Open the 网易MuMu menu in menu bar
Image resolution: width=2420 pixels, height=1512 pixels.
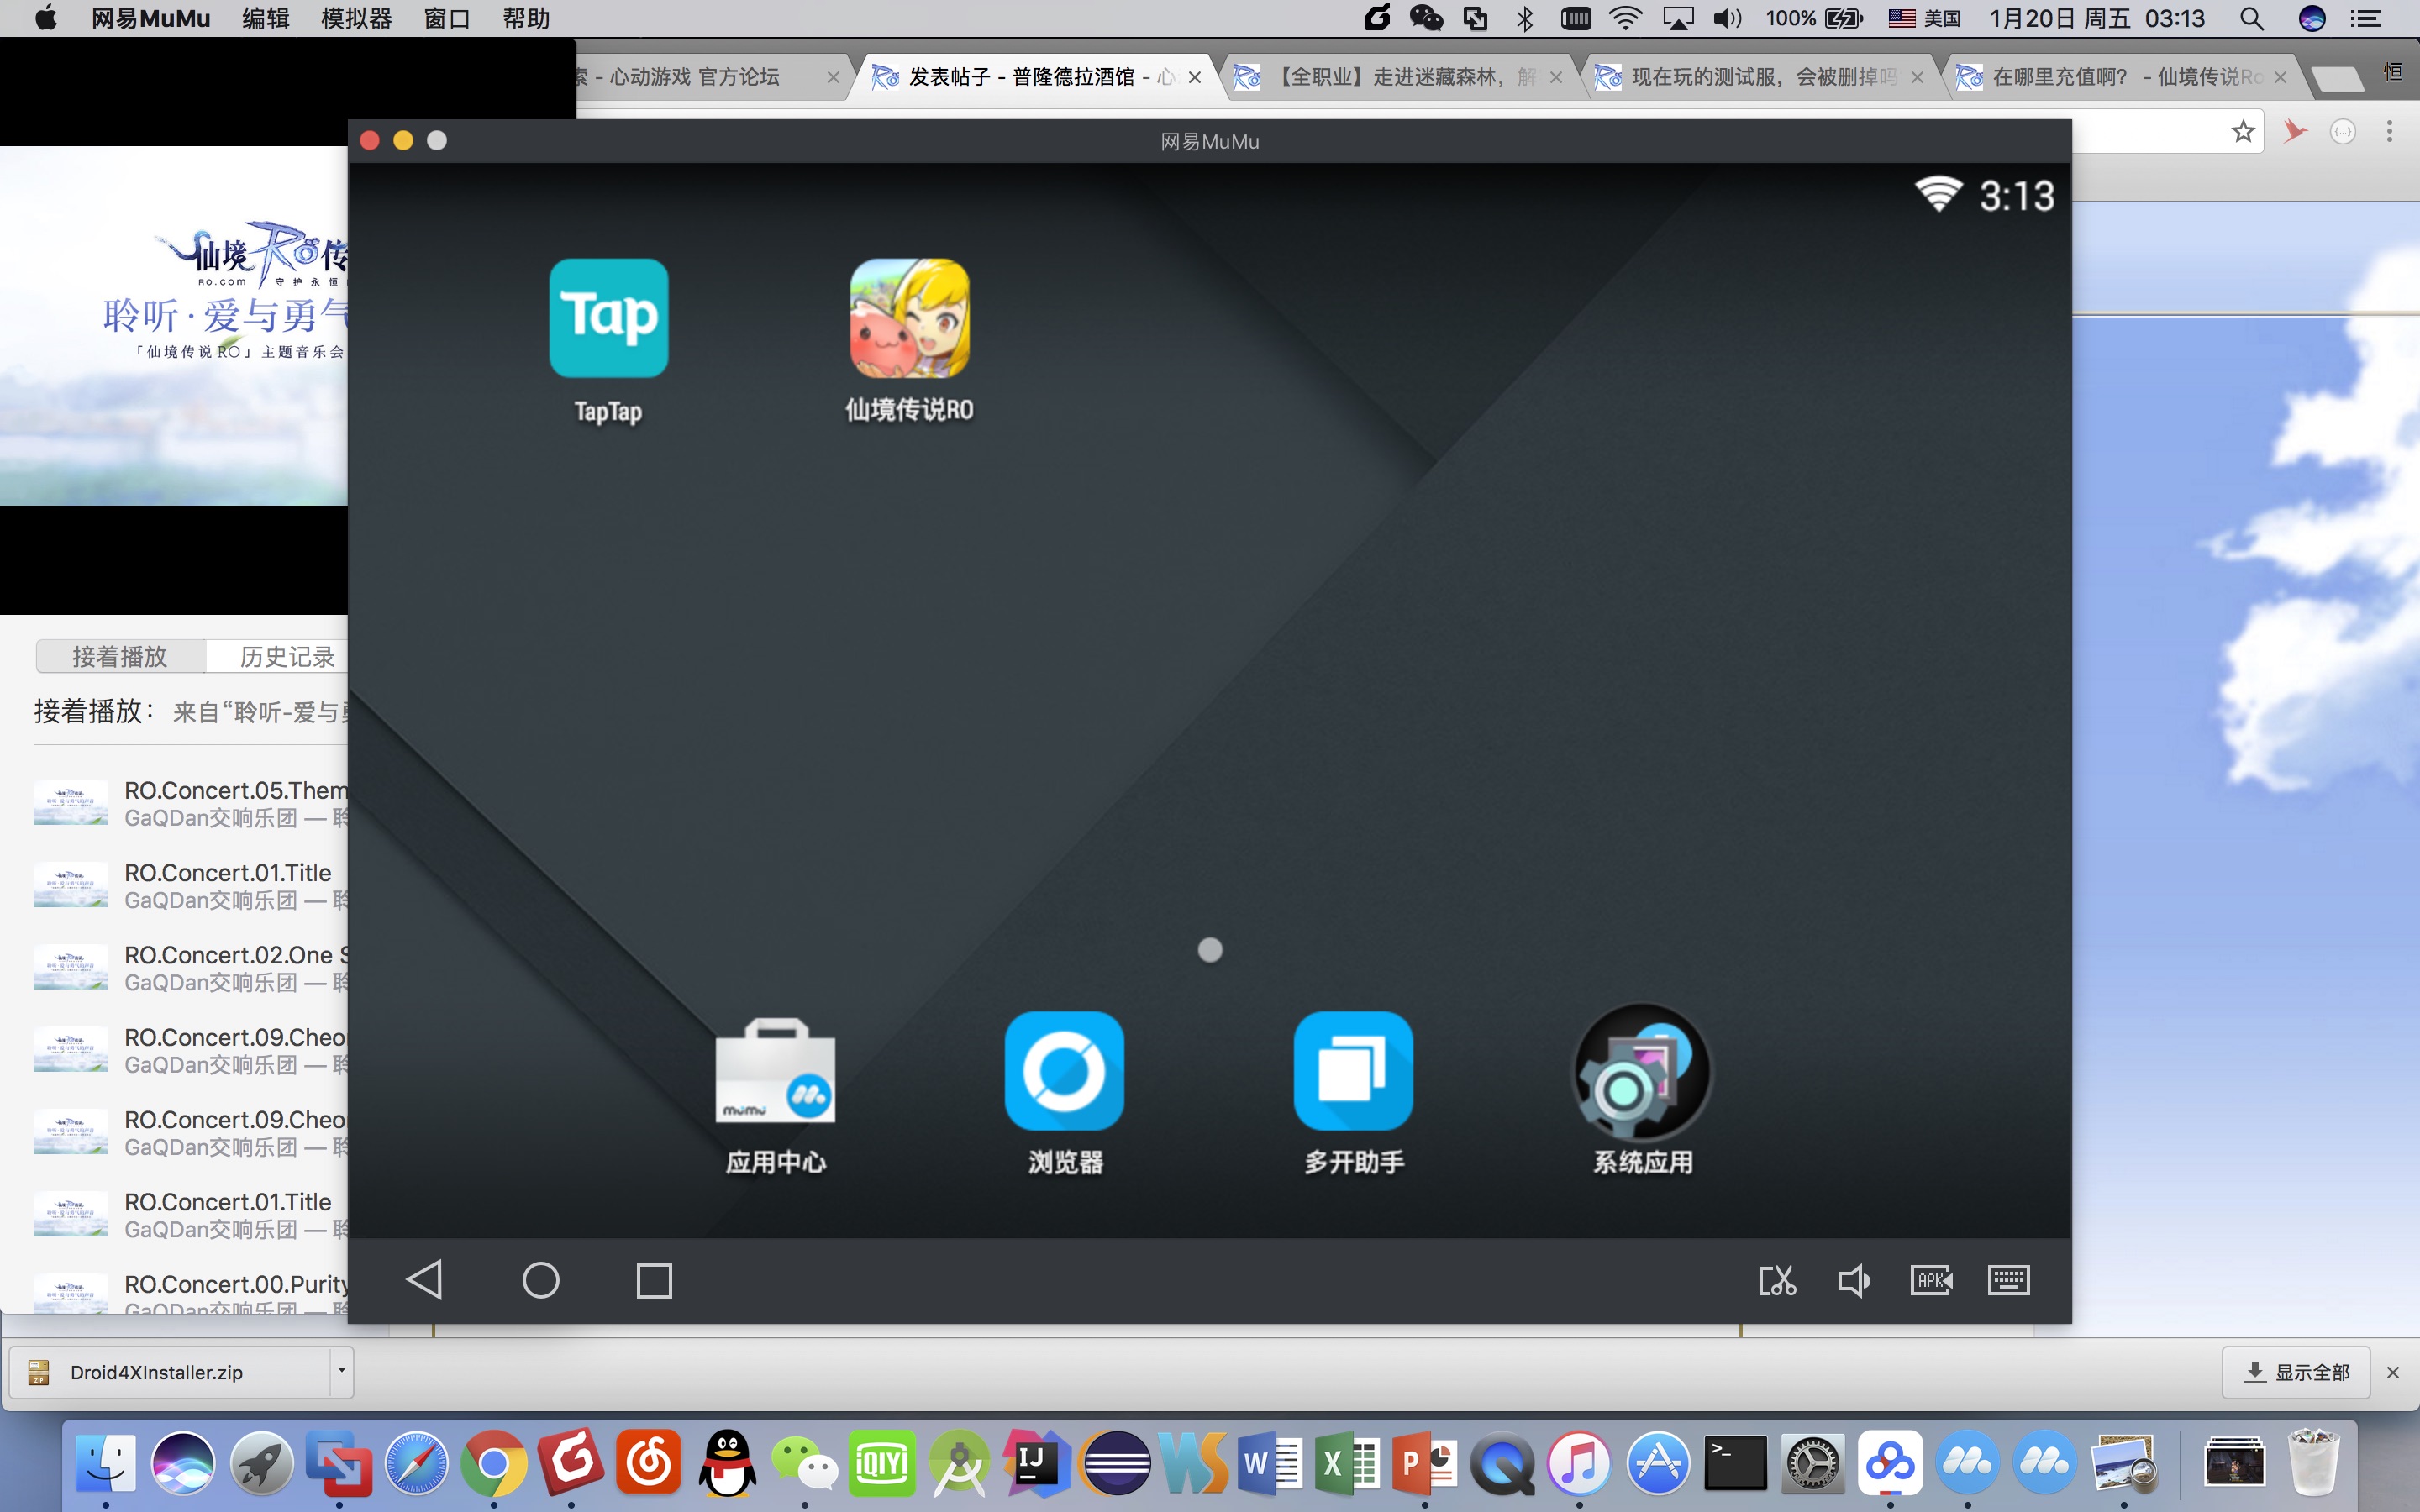(151, 18)
